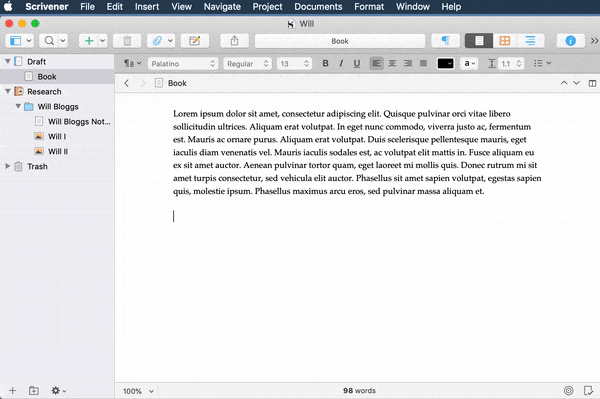
Task: Open the 100% zoom dropdown
Action: pos(138,391)
